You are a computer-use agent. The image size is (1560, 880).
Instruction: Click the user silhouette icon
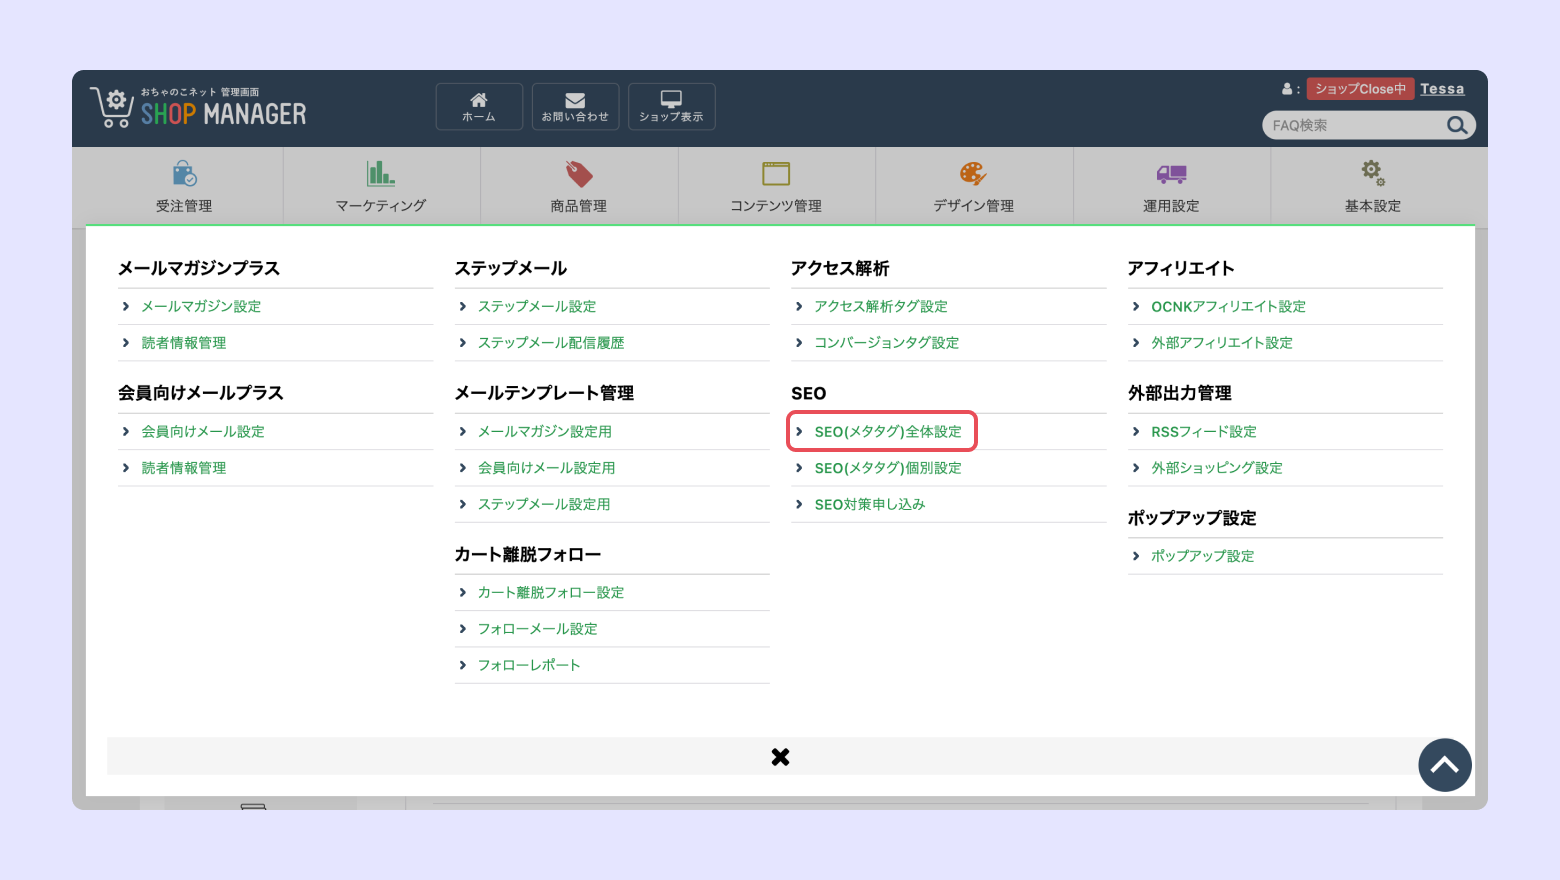click(1287, 89)
